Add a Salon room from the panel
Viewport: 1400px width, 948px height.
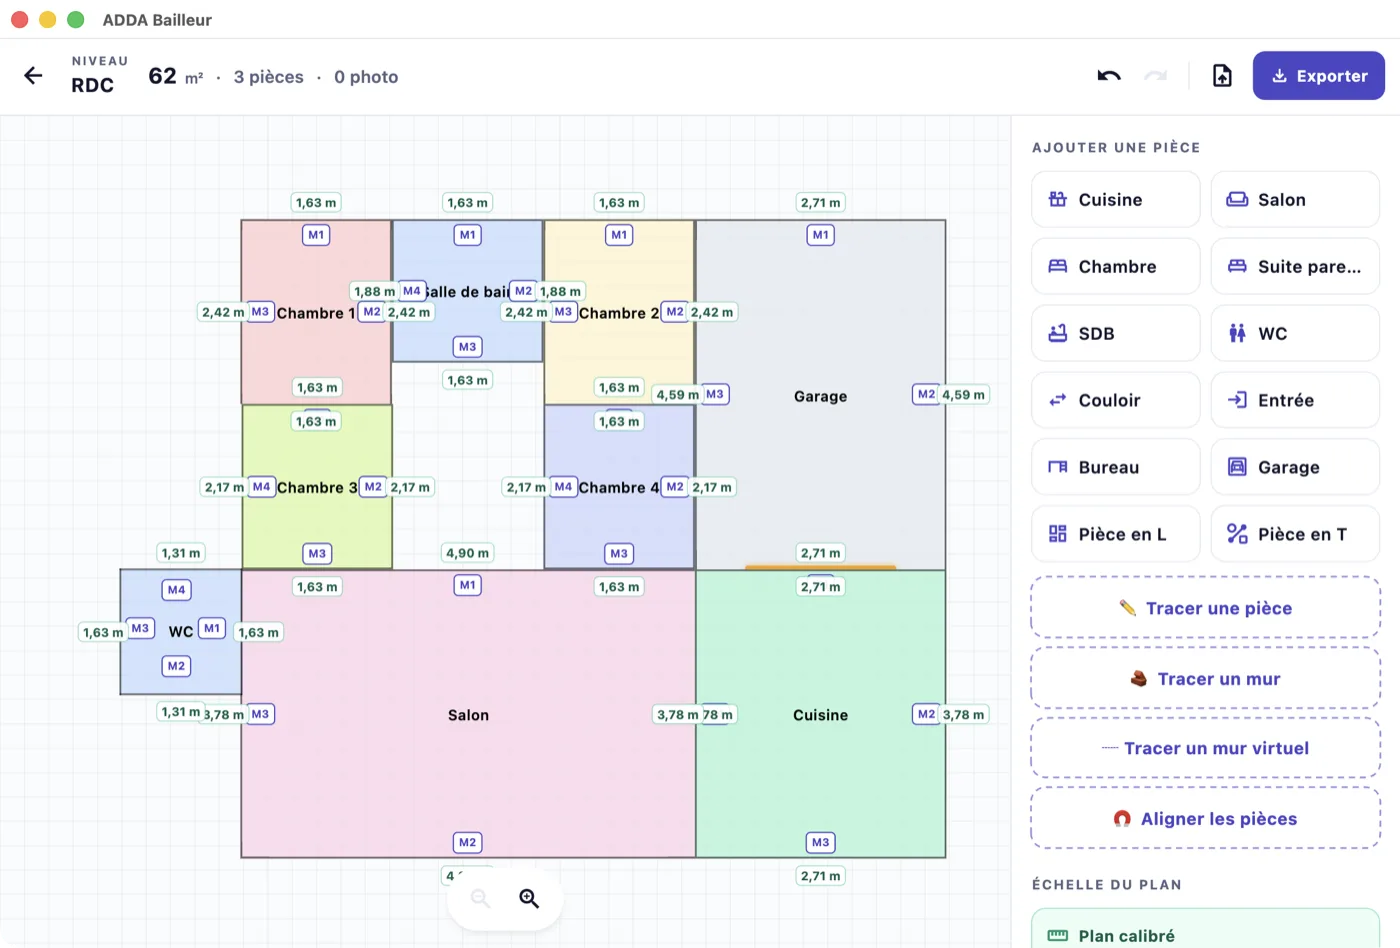click(1295, 199)
